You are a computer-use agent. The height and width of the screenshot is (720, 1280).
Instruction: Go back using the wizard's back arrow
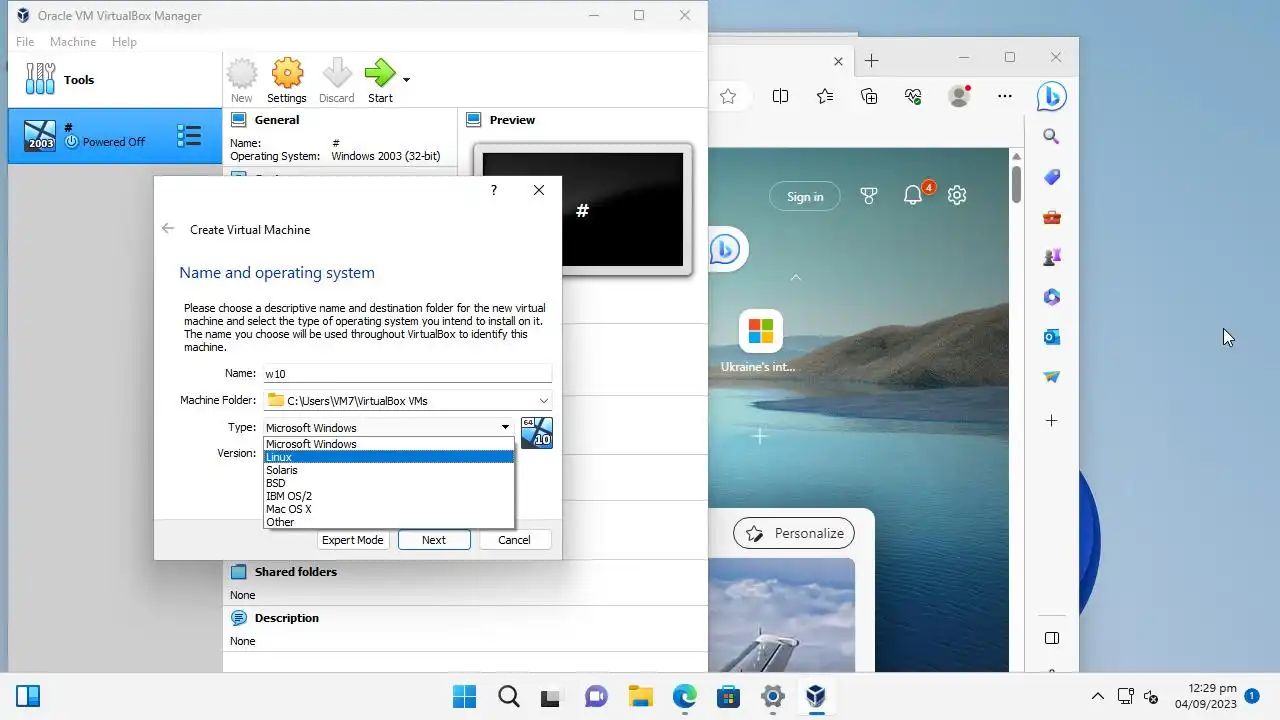click(168, 229)
